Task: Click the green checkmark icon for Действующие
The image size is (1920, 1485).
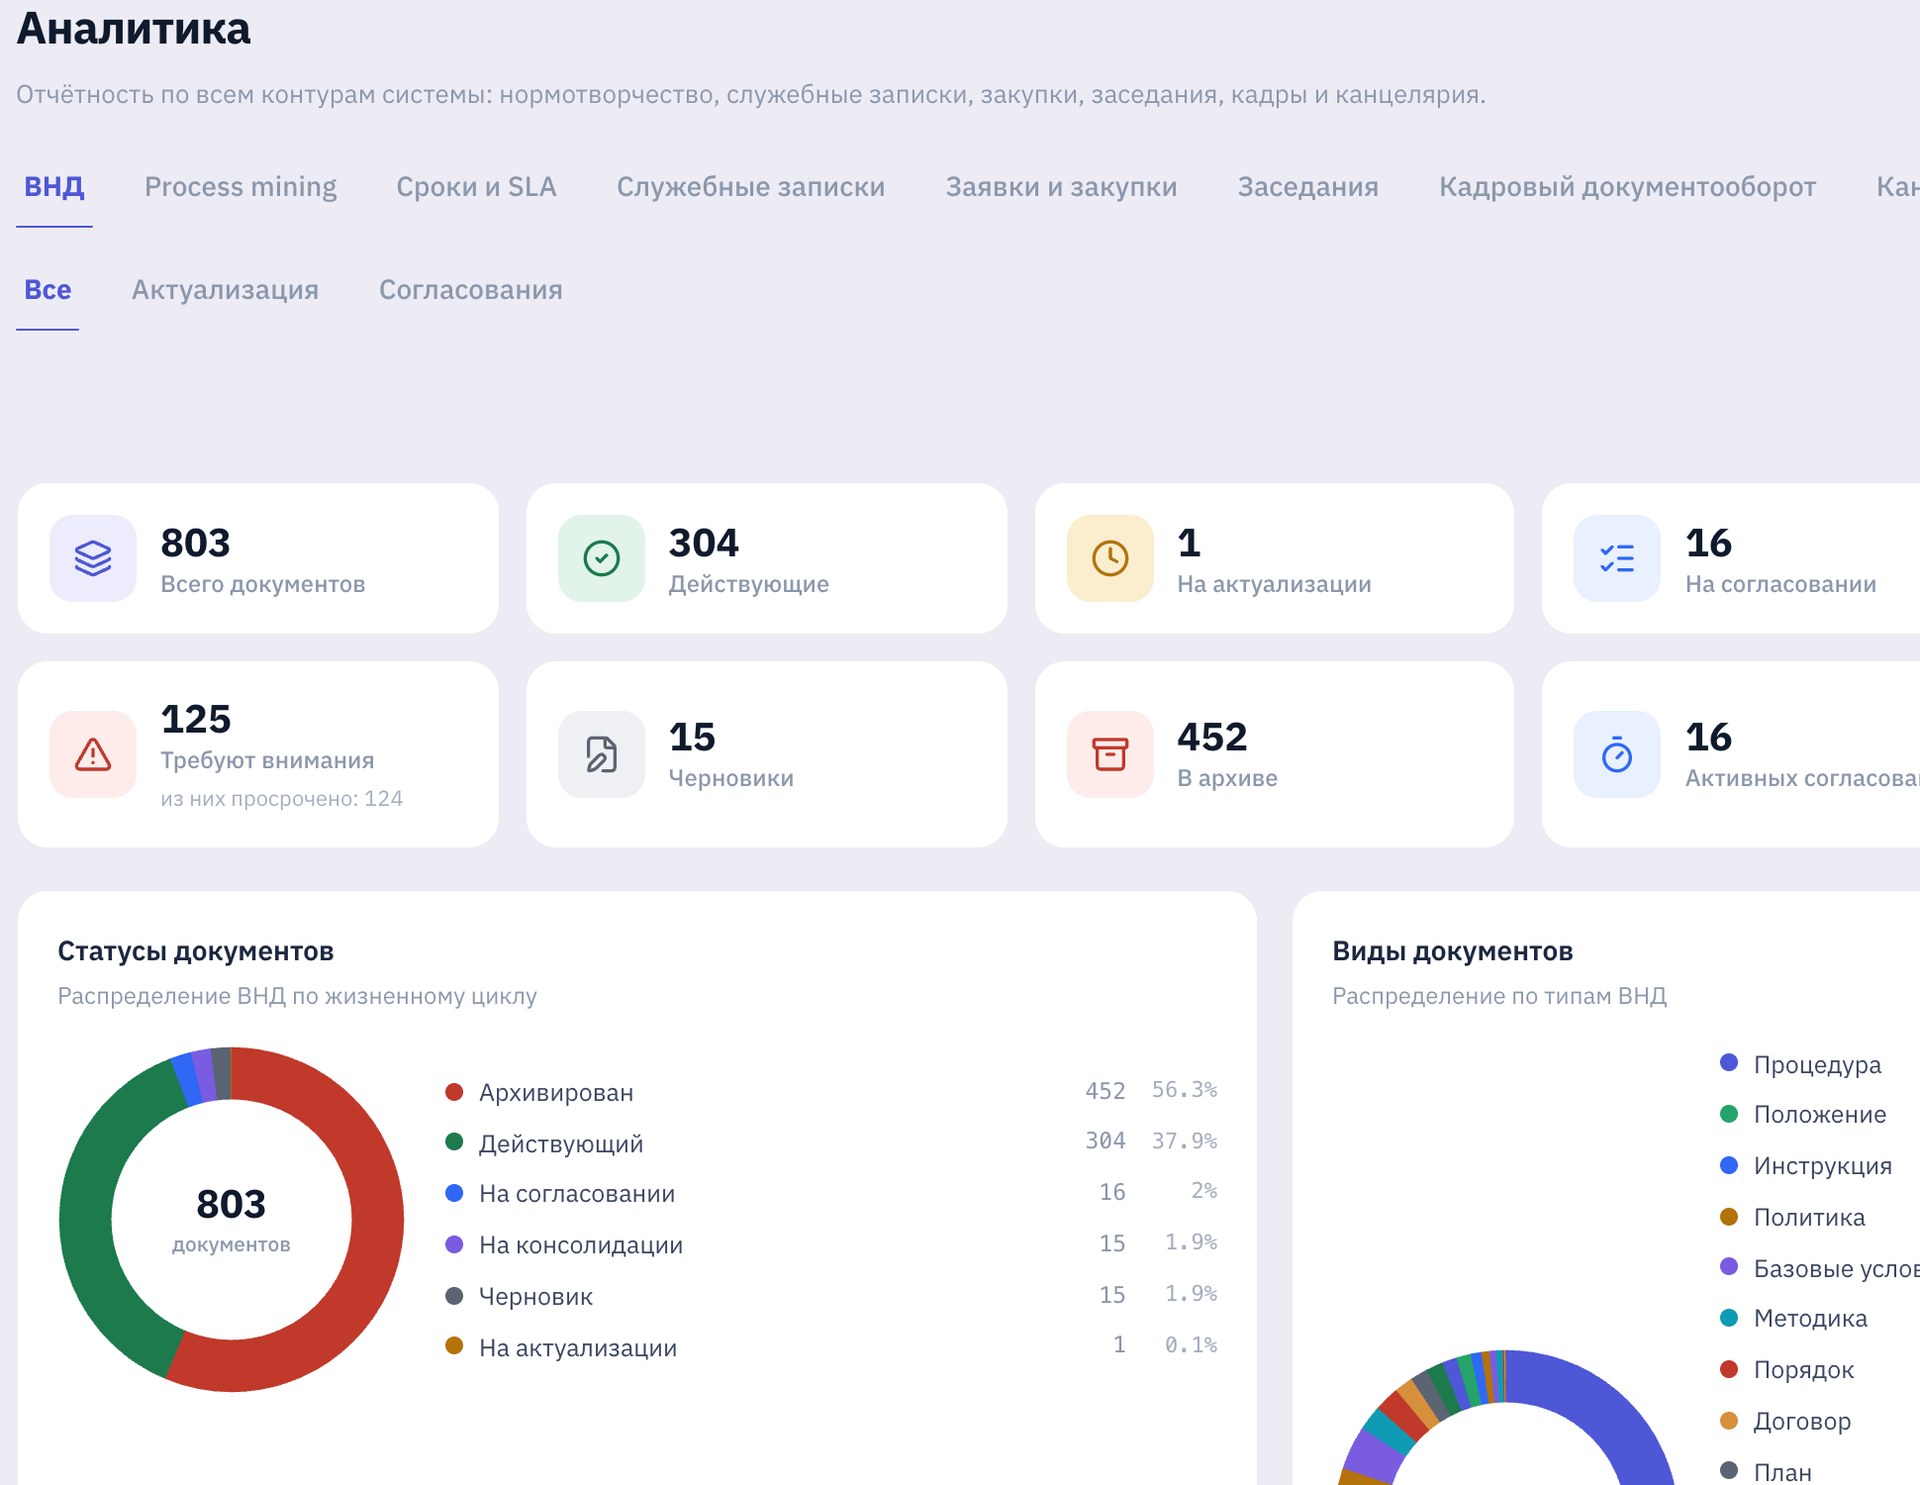Action: pos(601,558)
